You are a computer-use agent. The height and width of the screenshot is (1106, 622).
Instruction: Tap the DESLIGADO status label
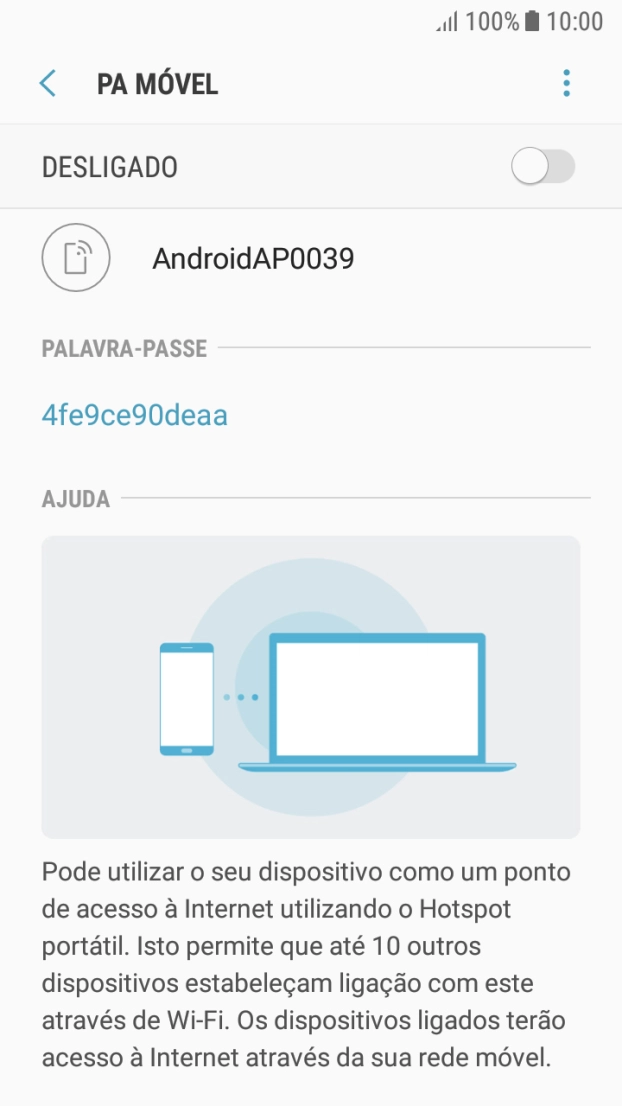[x=109, y=167]
